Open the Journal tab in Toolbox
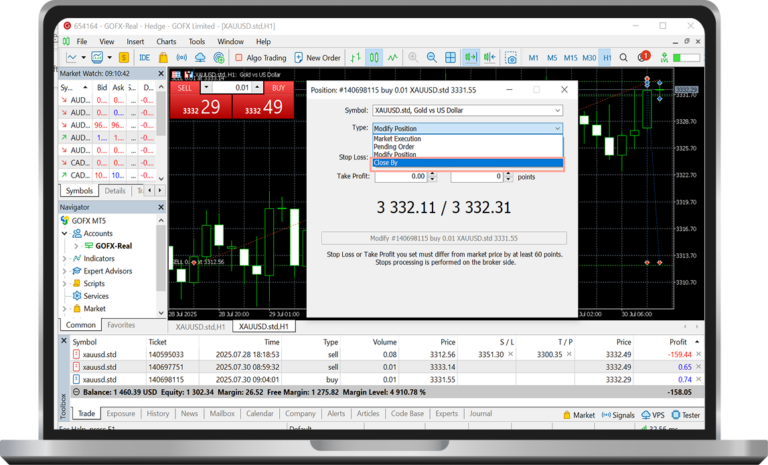The height and width of the screenshot is (465, 768). tap(480, 414)
